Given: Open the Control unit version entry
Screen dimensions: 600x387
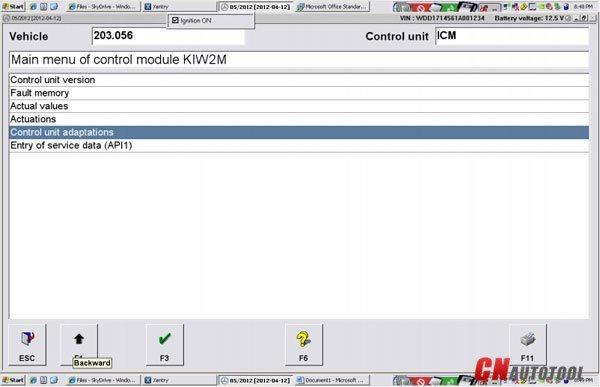Looking at the screenshot, I should tap(299, 80).
